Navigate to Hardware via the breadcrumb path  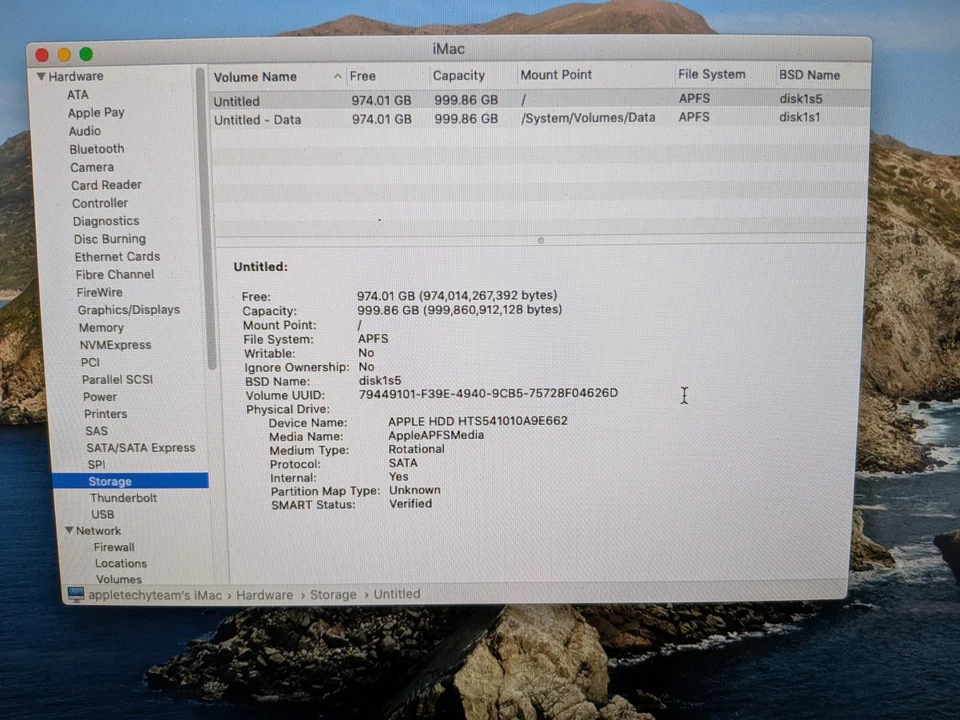point(264,594)
